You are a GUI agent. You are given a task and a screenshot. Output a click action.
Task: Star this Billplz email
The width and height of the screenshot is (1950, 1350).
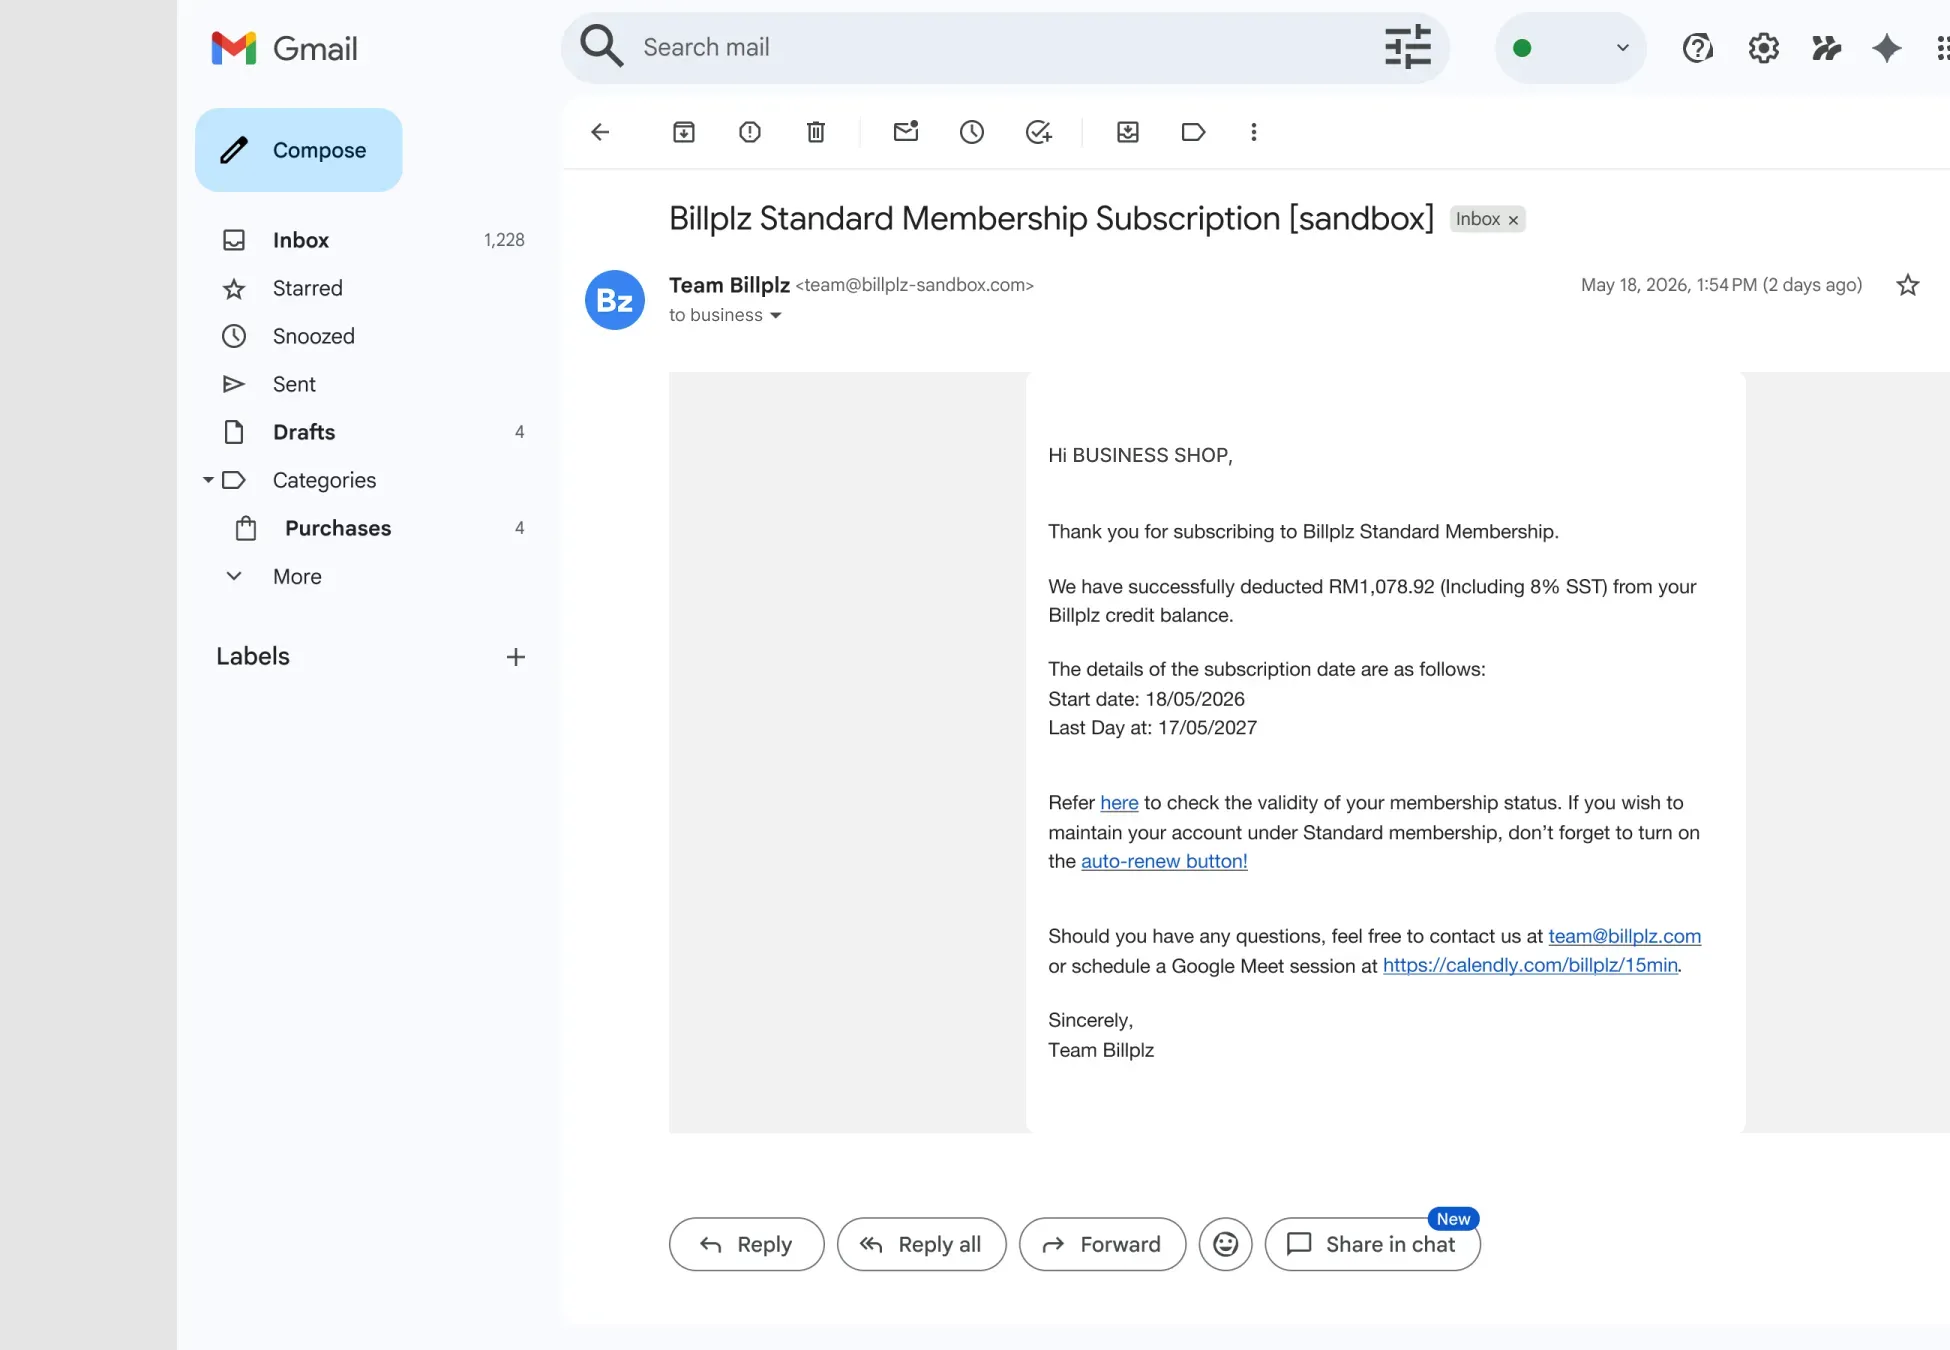click(1908, 285)
